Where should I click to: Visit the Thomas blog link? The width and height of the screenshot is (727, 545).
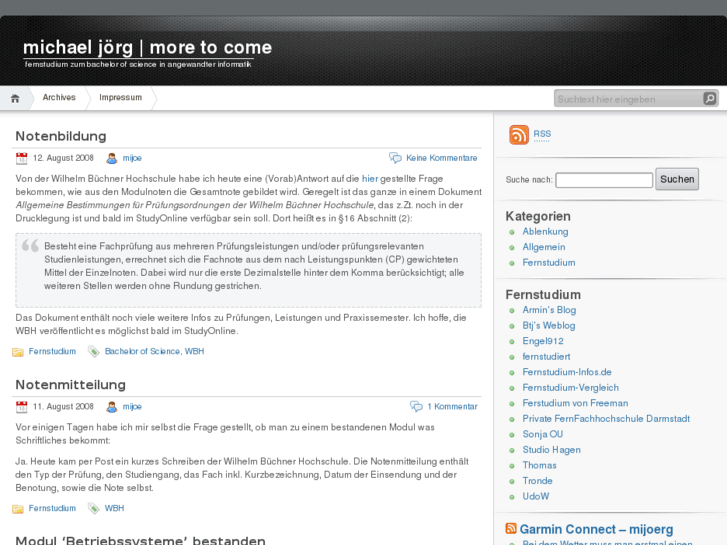tap(540, 465)
